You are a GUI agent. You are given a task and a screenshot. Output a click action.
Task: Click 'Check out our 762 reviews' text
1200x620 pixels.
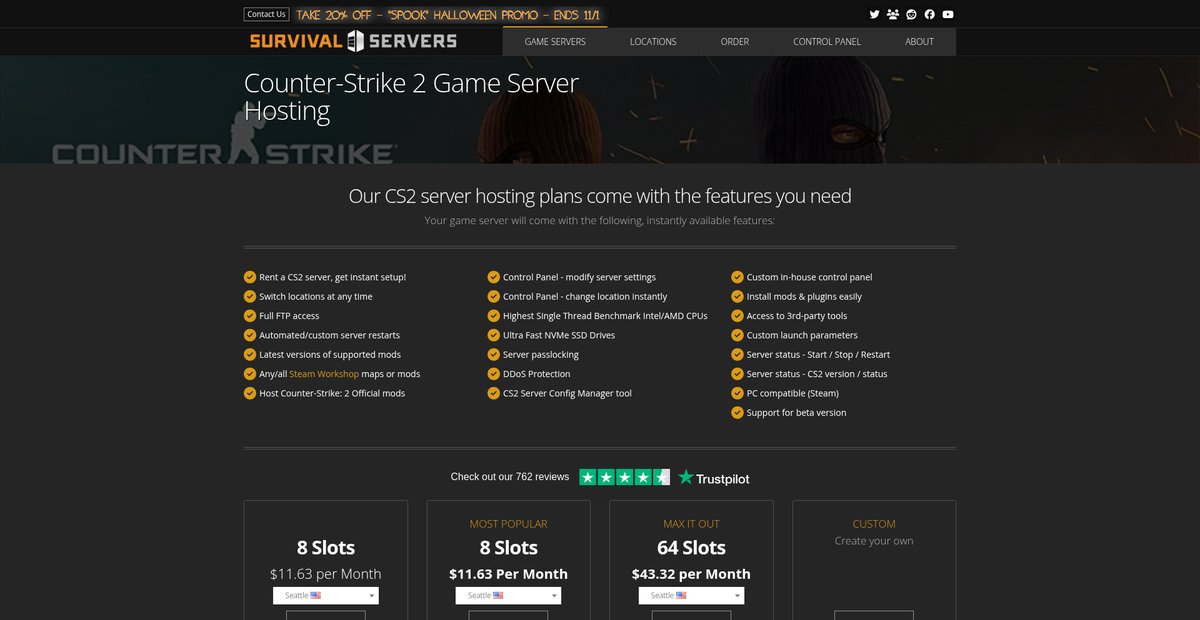pos(510,477)
